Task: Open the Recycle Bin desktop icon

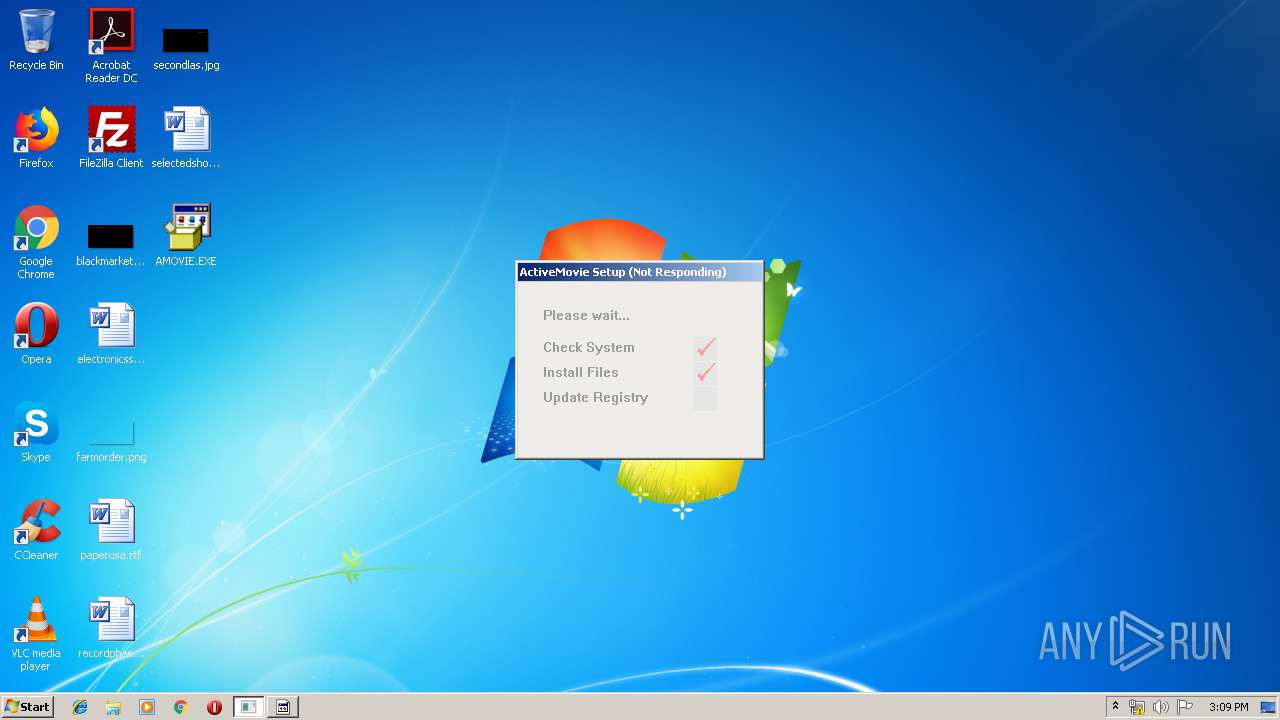Action: [x=36, y=41]
